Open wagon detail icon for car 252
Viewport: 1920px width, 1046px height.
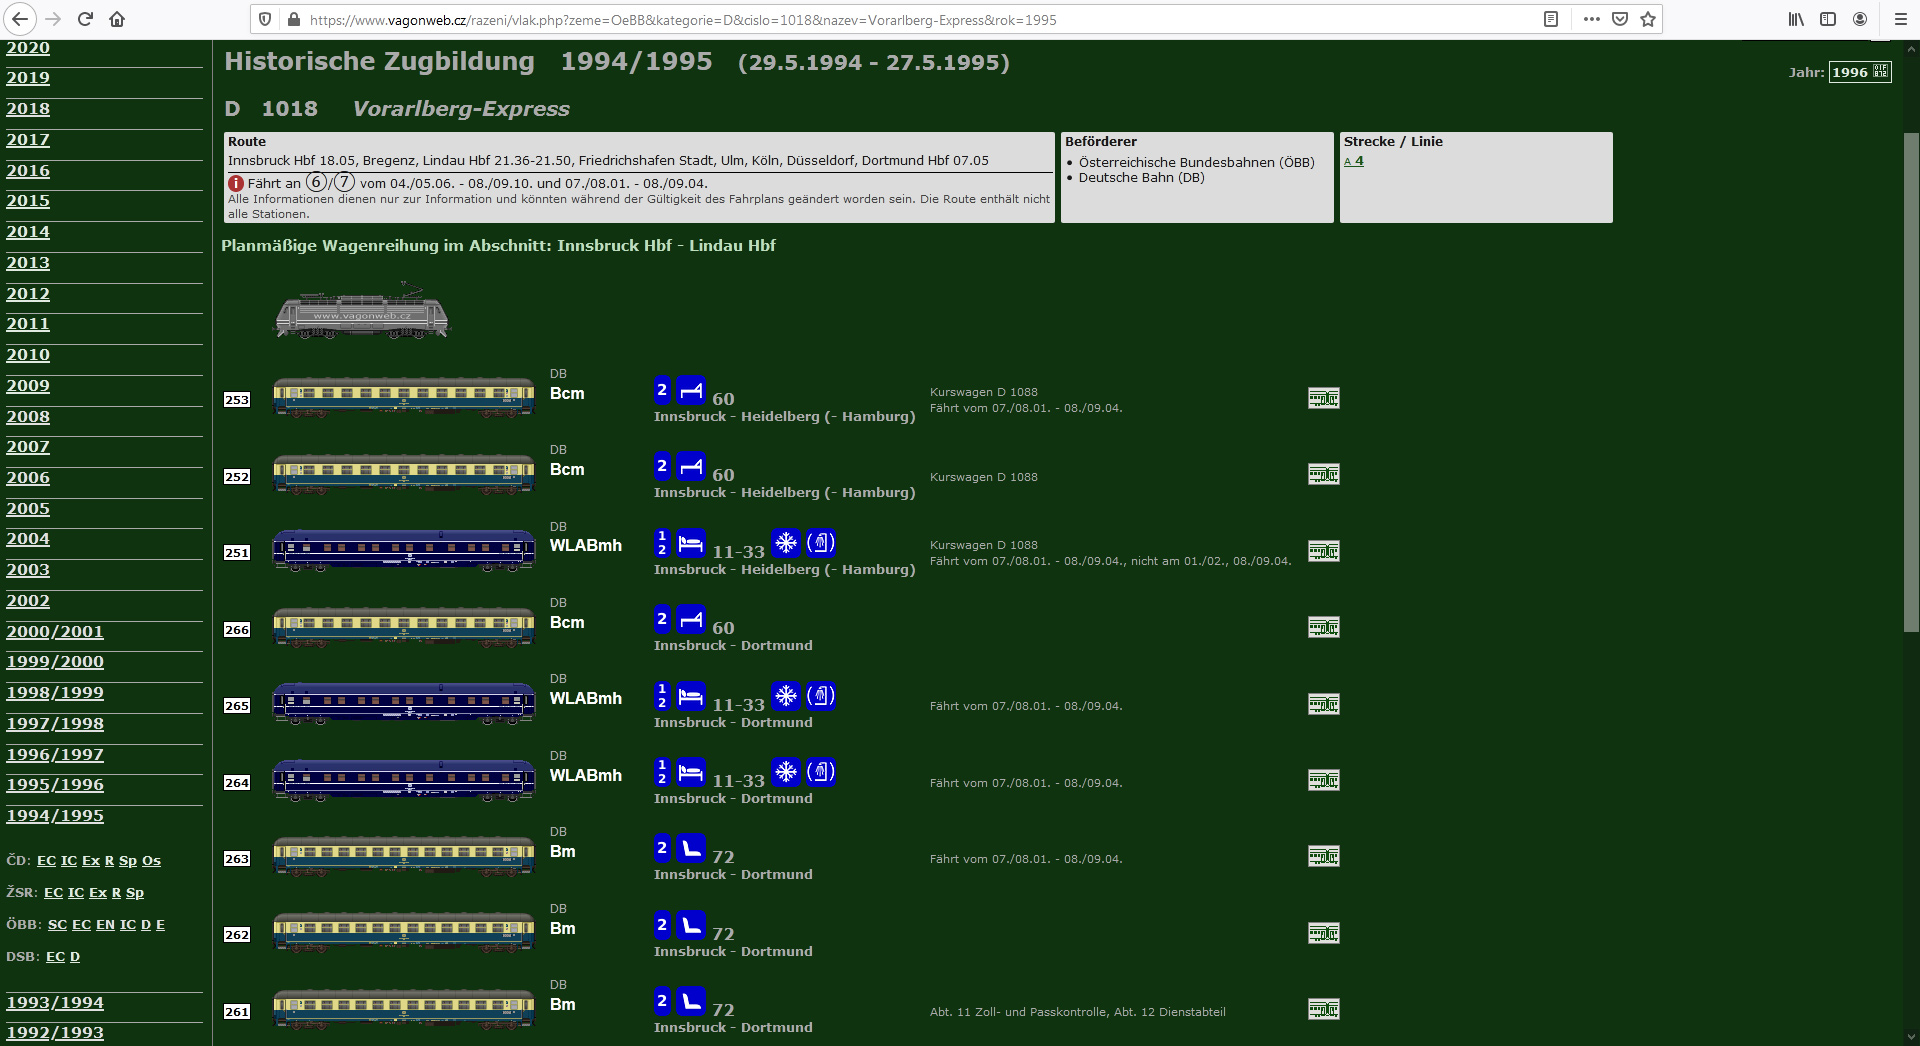click(x=1323, y=474)
